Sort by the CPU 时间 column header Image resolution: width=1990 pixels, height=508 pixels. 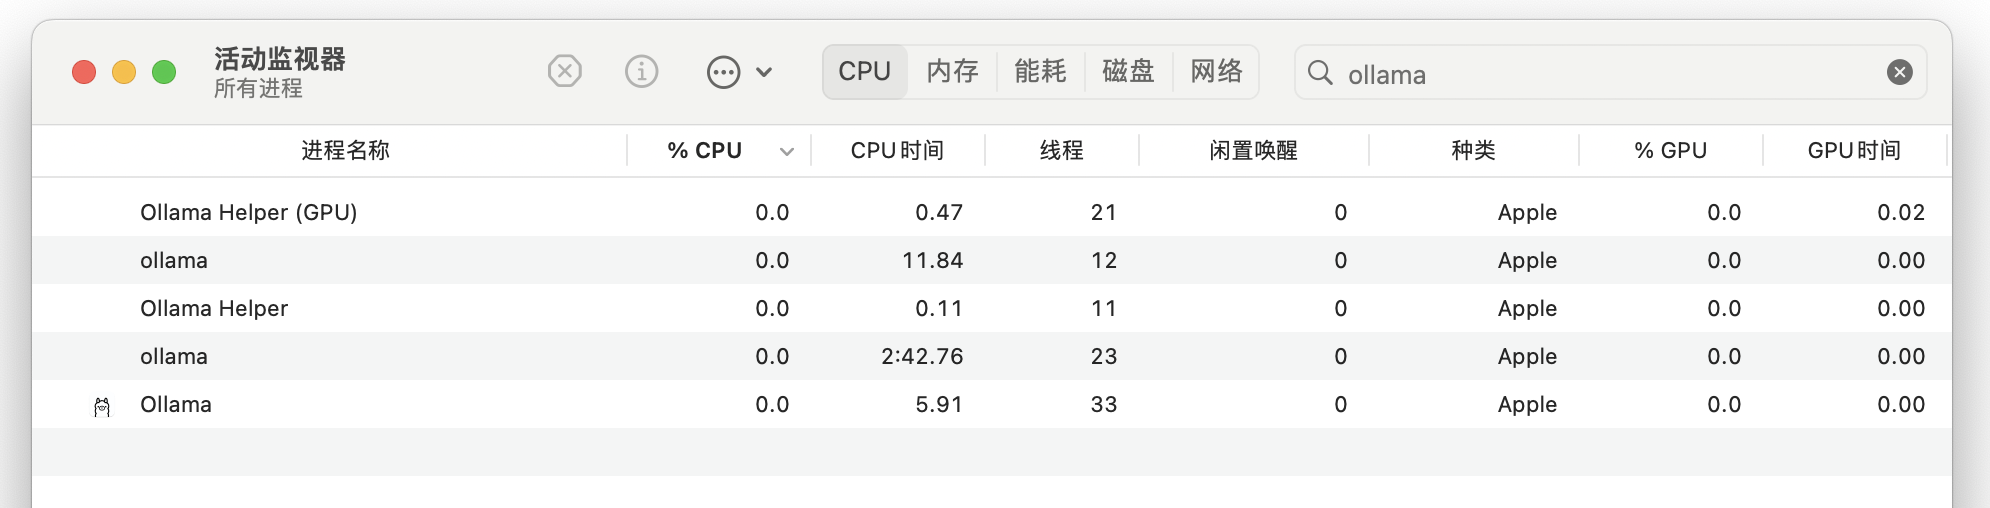click(897, 150)
